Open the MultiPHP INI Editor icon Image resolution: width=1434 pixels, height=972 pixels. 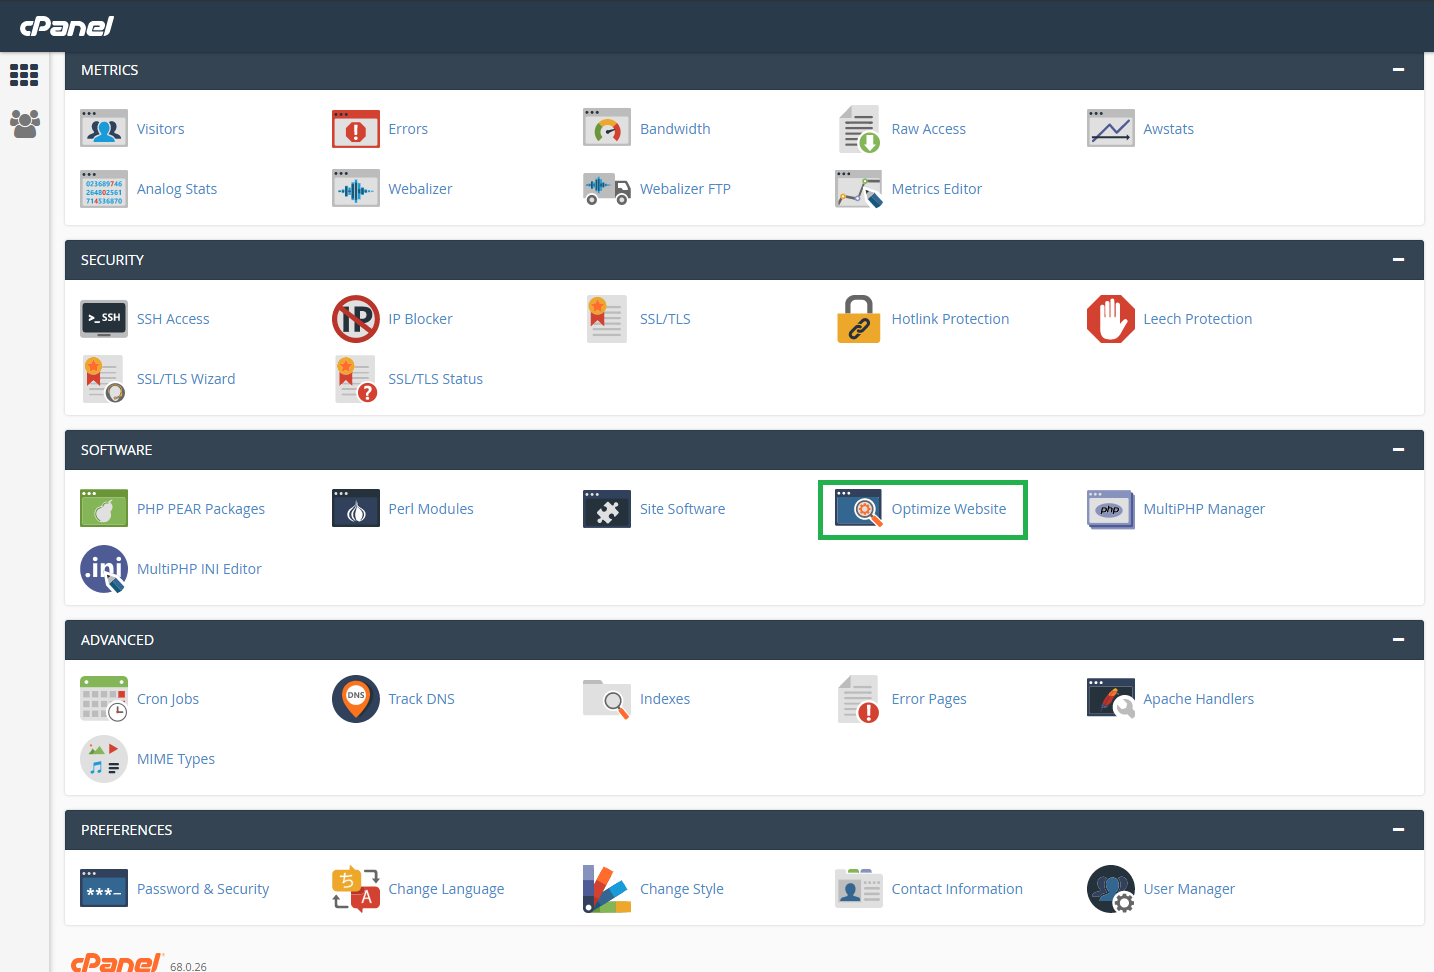pos(104,569)
